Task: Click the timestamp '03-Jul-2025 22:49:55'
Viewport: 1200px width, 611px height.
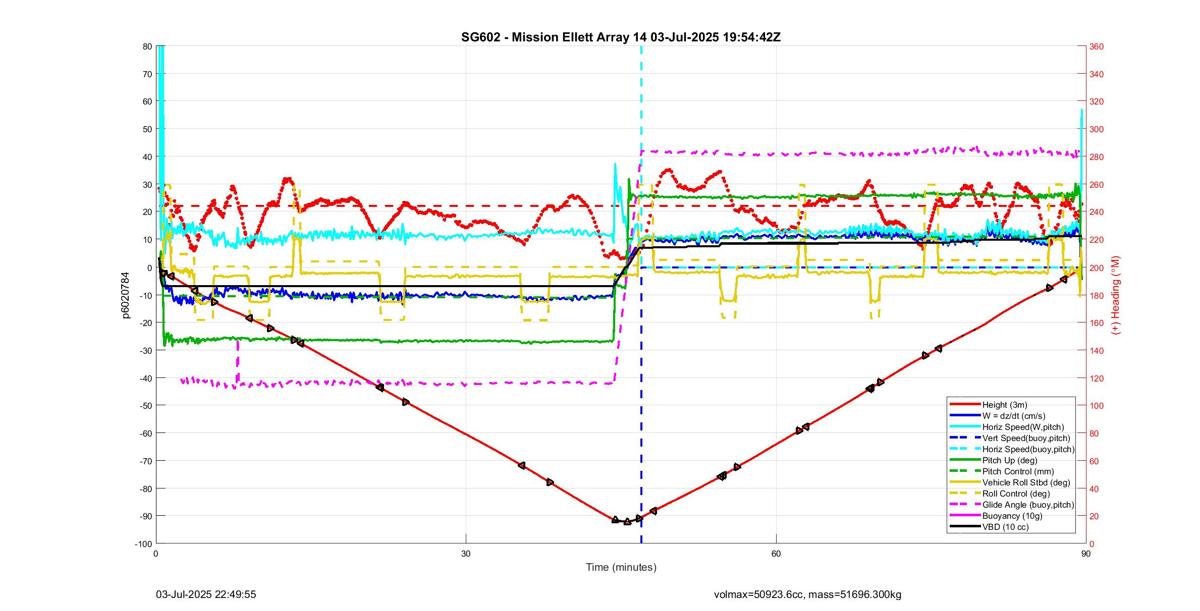Action: (206, 594)
